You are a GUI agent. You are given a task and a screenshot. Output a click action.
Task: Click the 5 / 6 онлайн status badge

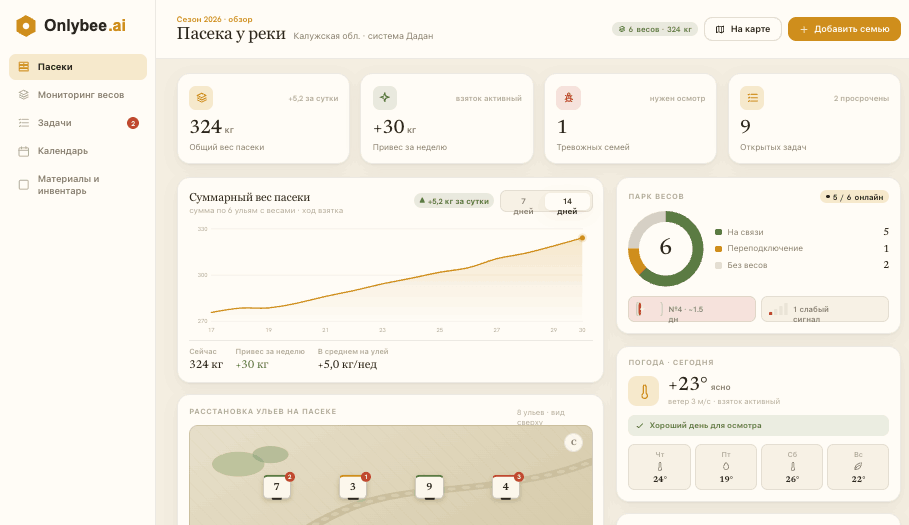(855, 197)
